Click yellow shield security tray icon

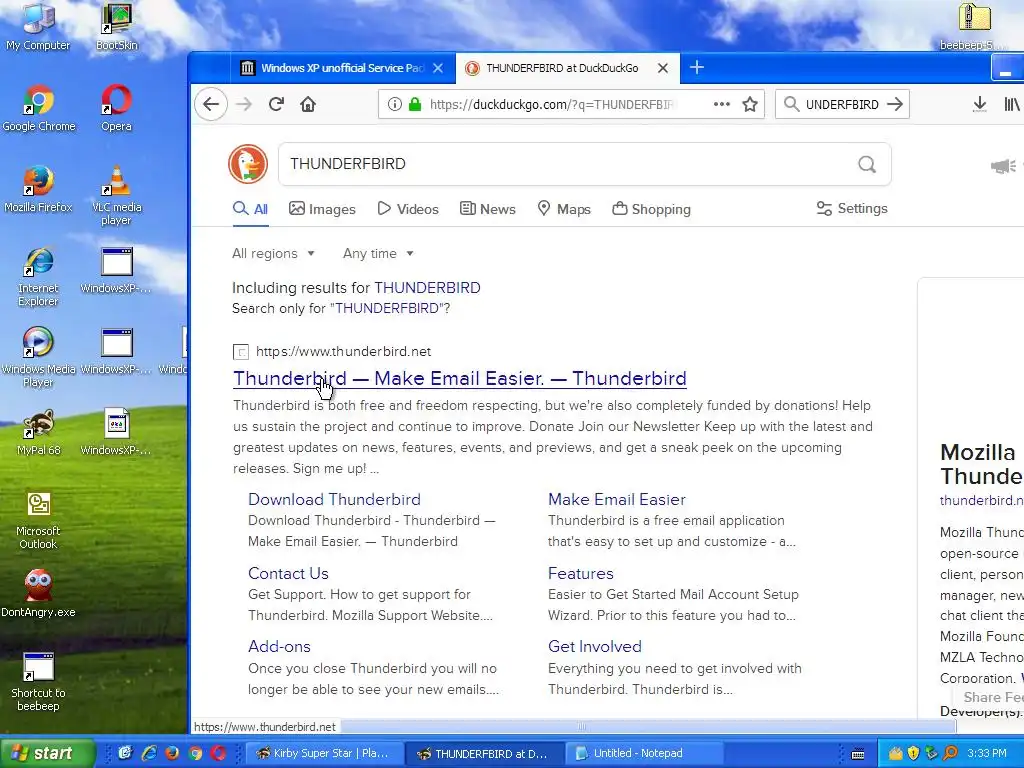[912, 753]
